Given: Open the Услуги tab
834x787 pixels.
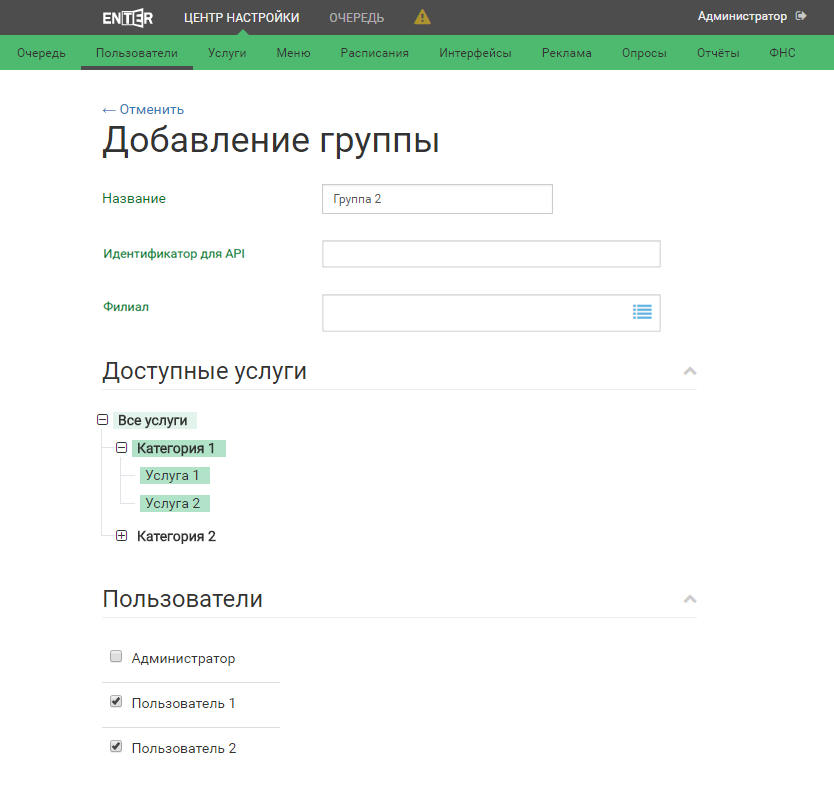Looking at the screenshot, I should [227, 53].
